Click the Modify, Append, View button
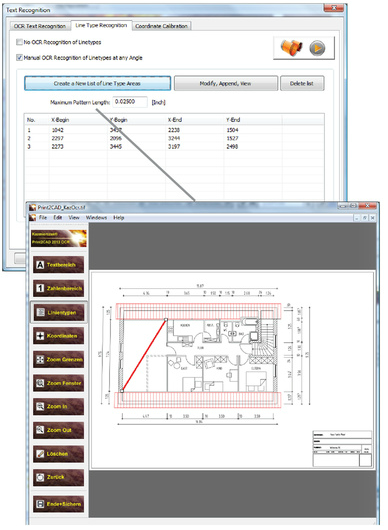This screenshot has height=530, width=388. point(225,83)
